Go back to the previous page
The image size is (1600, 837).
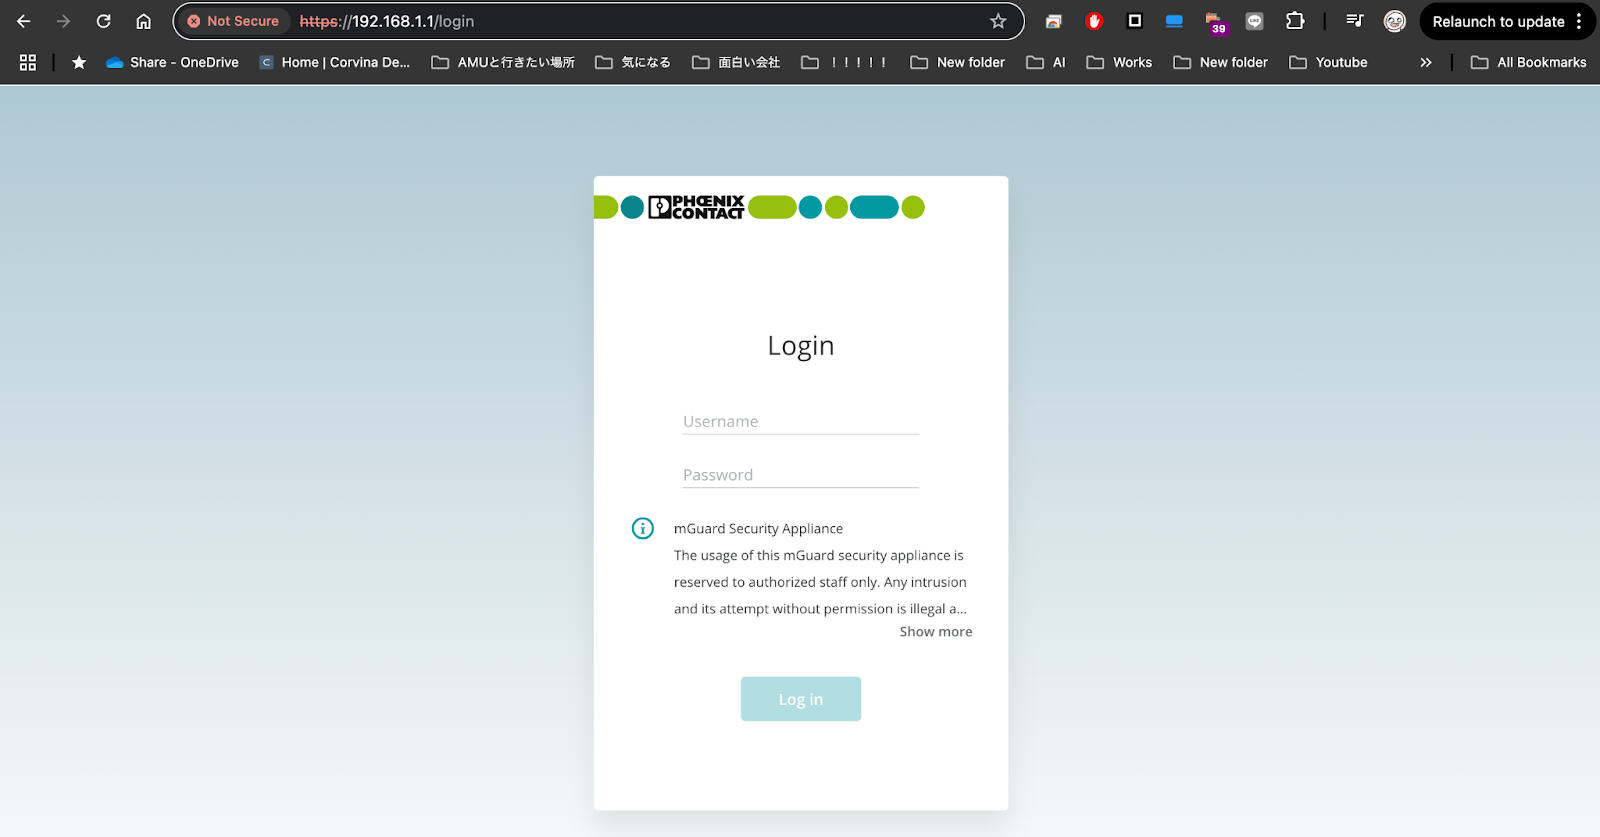[24, 21]
